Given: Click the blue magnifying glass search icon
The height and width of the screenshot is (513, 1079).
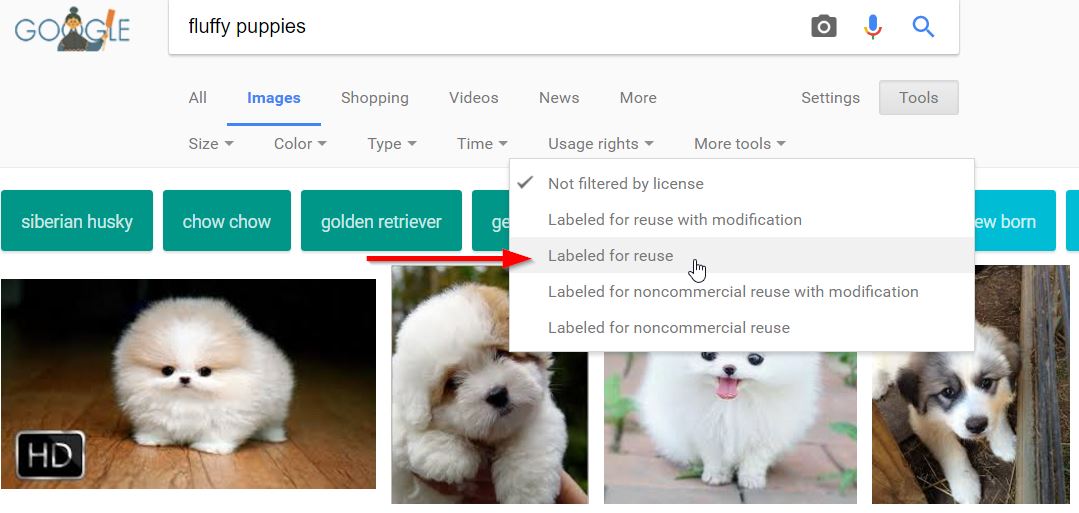Looking at the screenshot, I should pyautogui.click(x=923, y=27).
